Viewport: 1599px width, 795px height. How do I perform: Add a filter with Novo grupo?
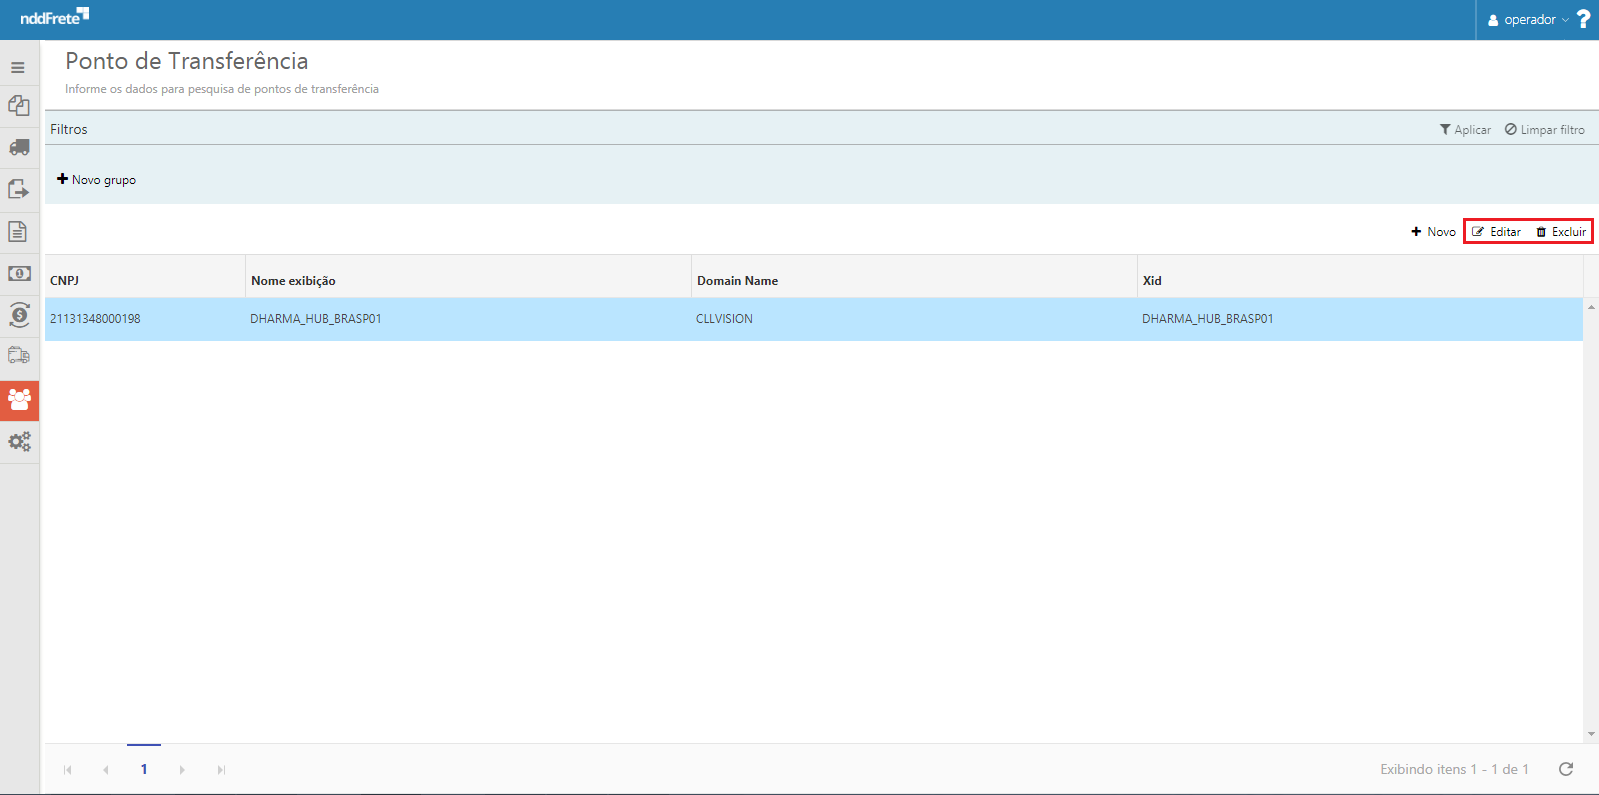pyautogui.click(x=97, y=180)
